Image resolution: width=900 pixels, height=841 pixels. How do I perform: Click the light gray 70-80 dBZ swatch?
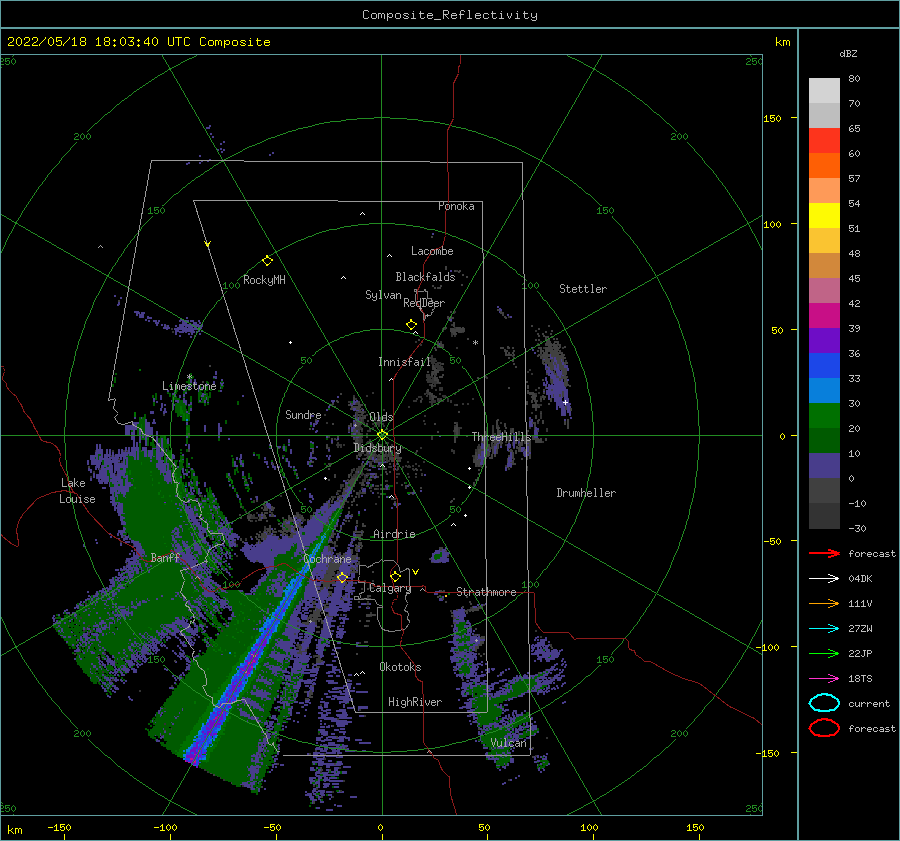(824, 91)
